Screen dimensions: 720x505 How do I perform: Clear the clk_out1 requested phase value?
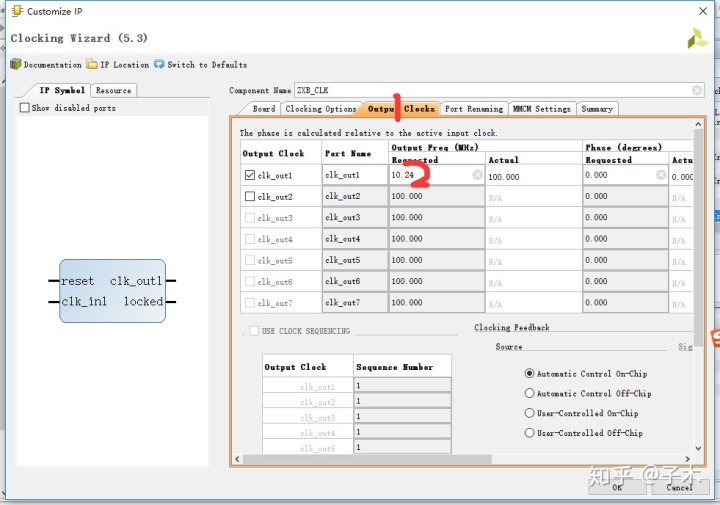pos(661,175)
